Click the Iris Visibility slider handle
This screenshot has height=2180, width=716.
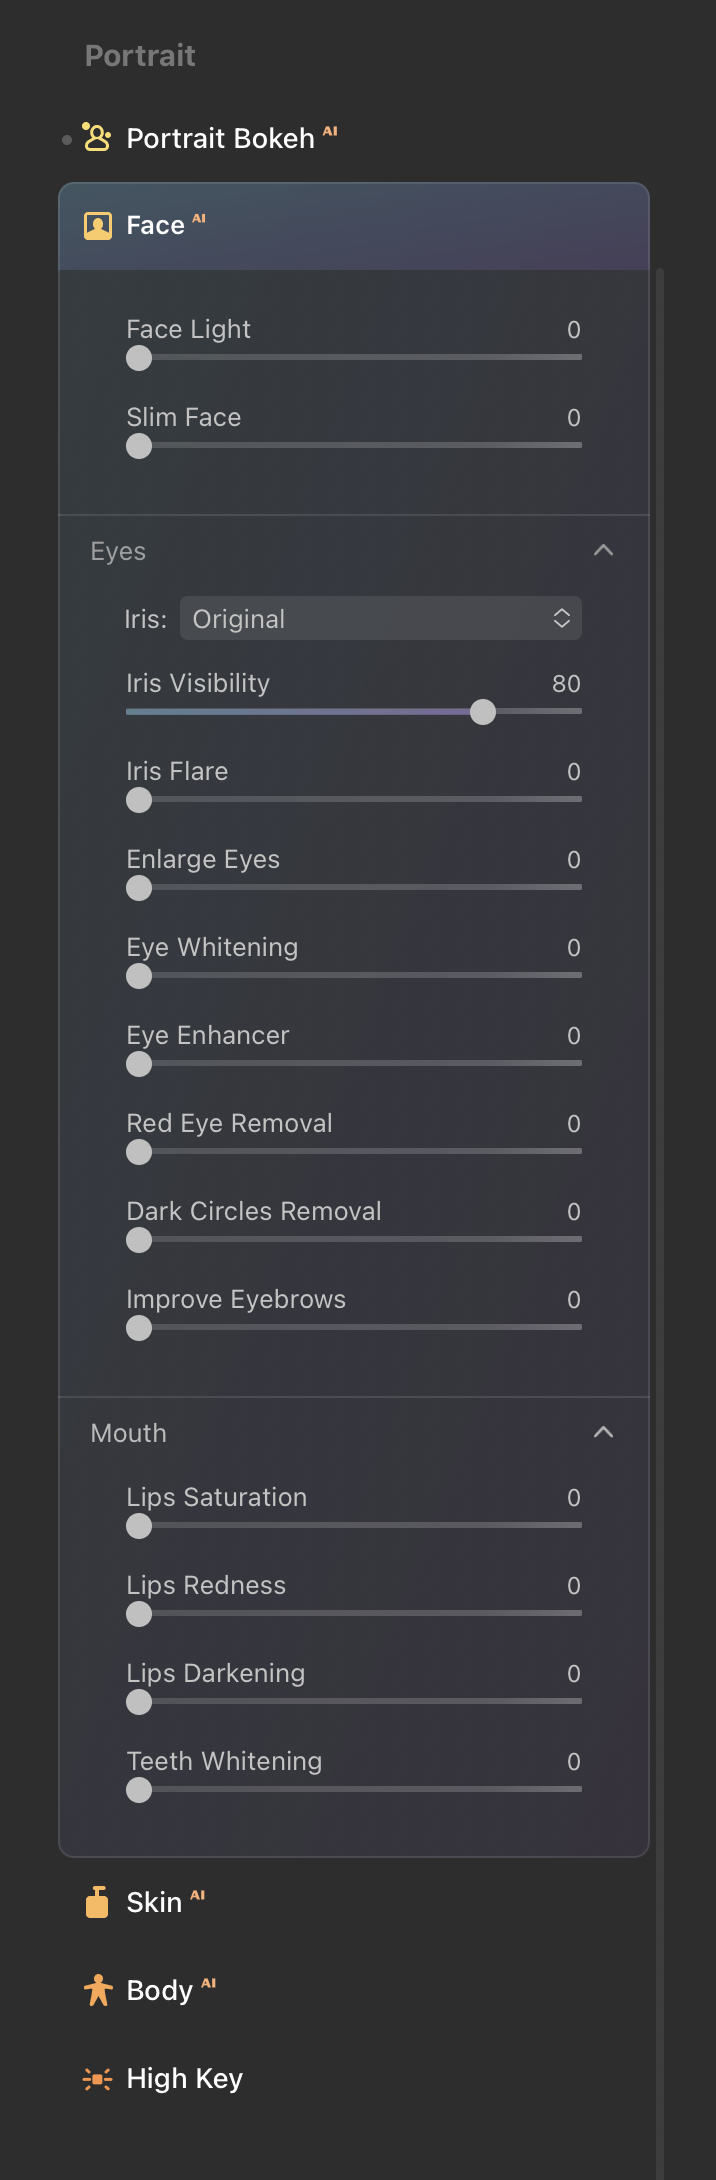pos(483,712)
